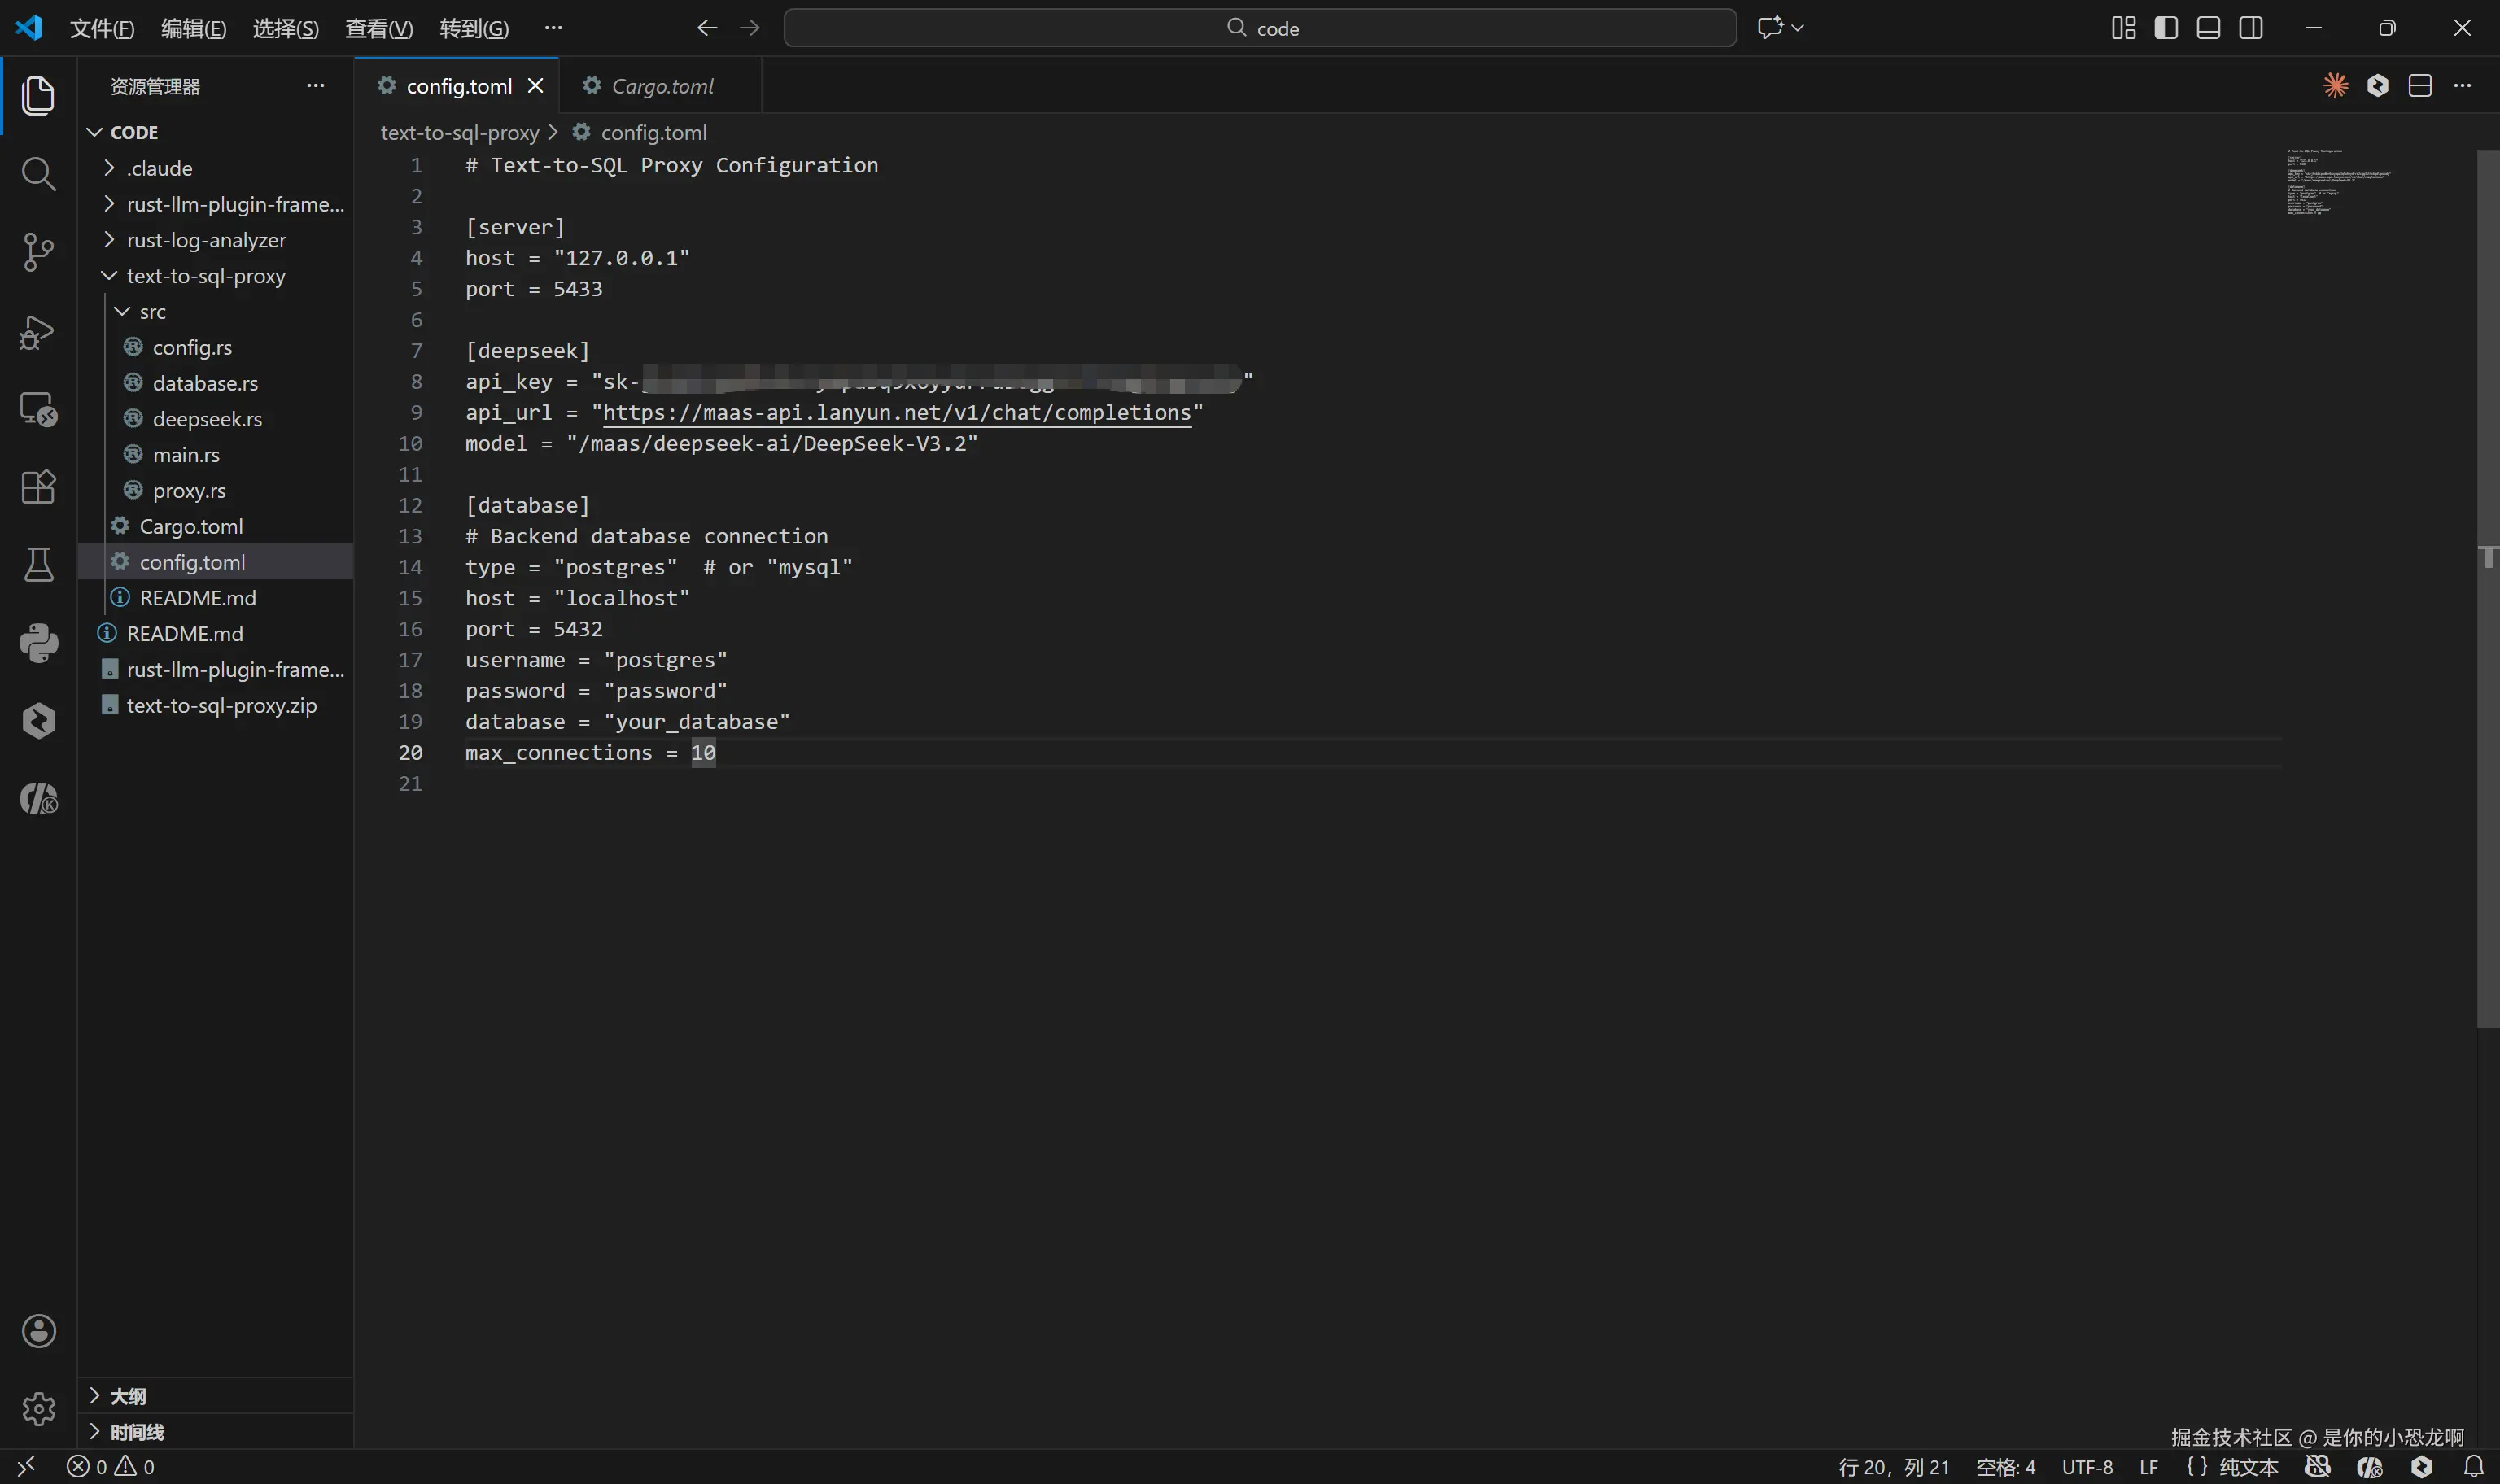Open the Manage settings gear

38,1408
